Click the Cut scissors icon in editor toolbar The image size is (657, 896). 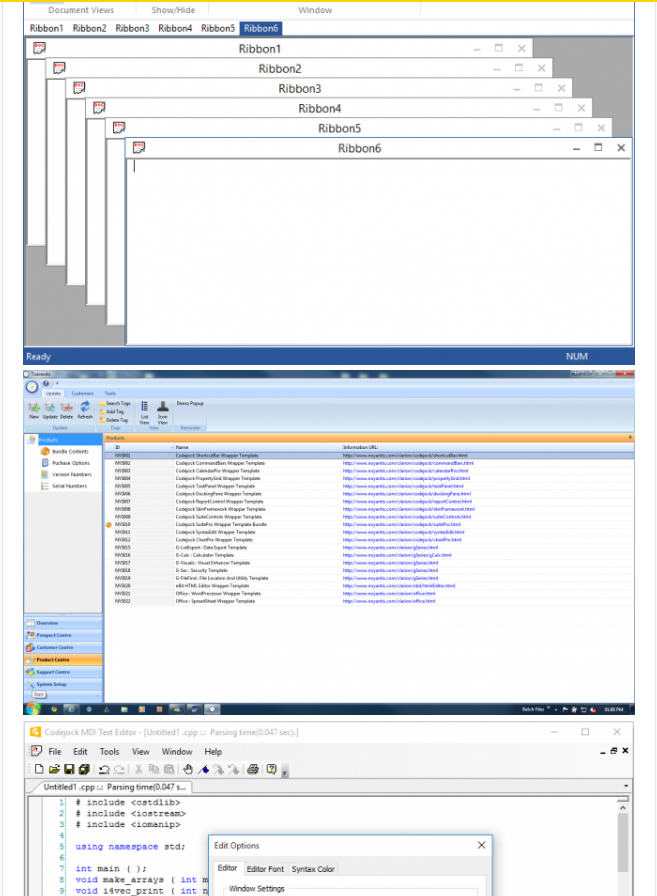tap(138, 769)
